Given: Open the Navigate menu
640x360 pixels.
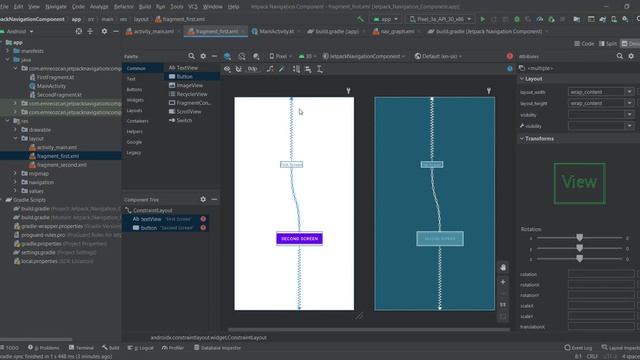Looking at the screenshot, I should (56, 7).
